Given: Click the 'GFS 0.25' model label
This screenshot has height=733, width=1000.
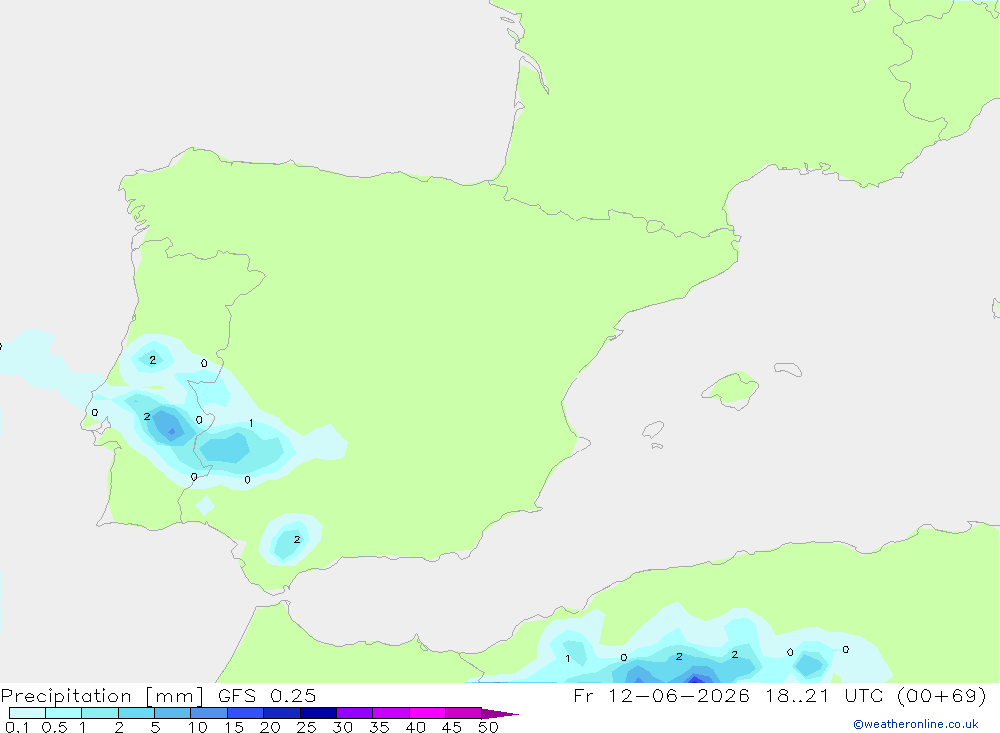Looking at the screenshot, I should (x=267, y=695).
